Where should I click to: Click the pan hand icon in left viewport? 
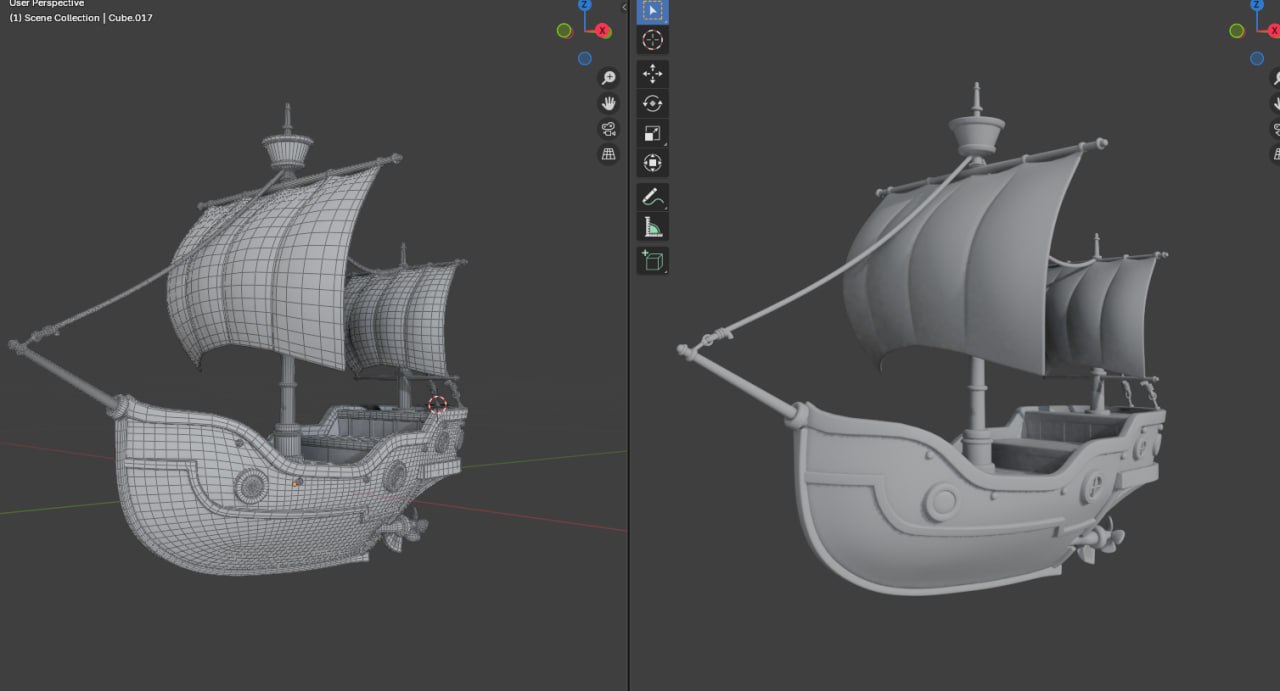pyautogui.click(x=608, y=103)
